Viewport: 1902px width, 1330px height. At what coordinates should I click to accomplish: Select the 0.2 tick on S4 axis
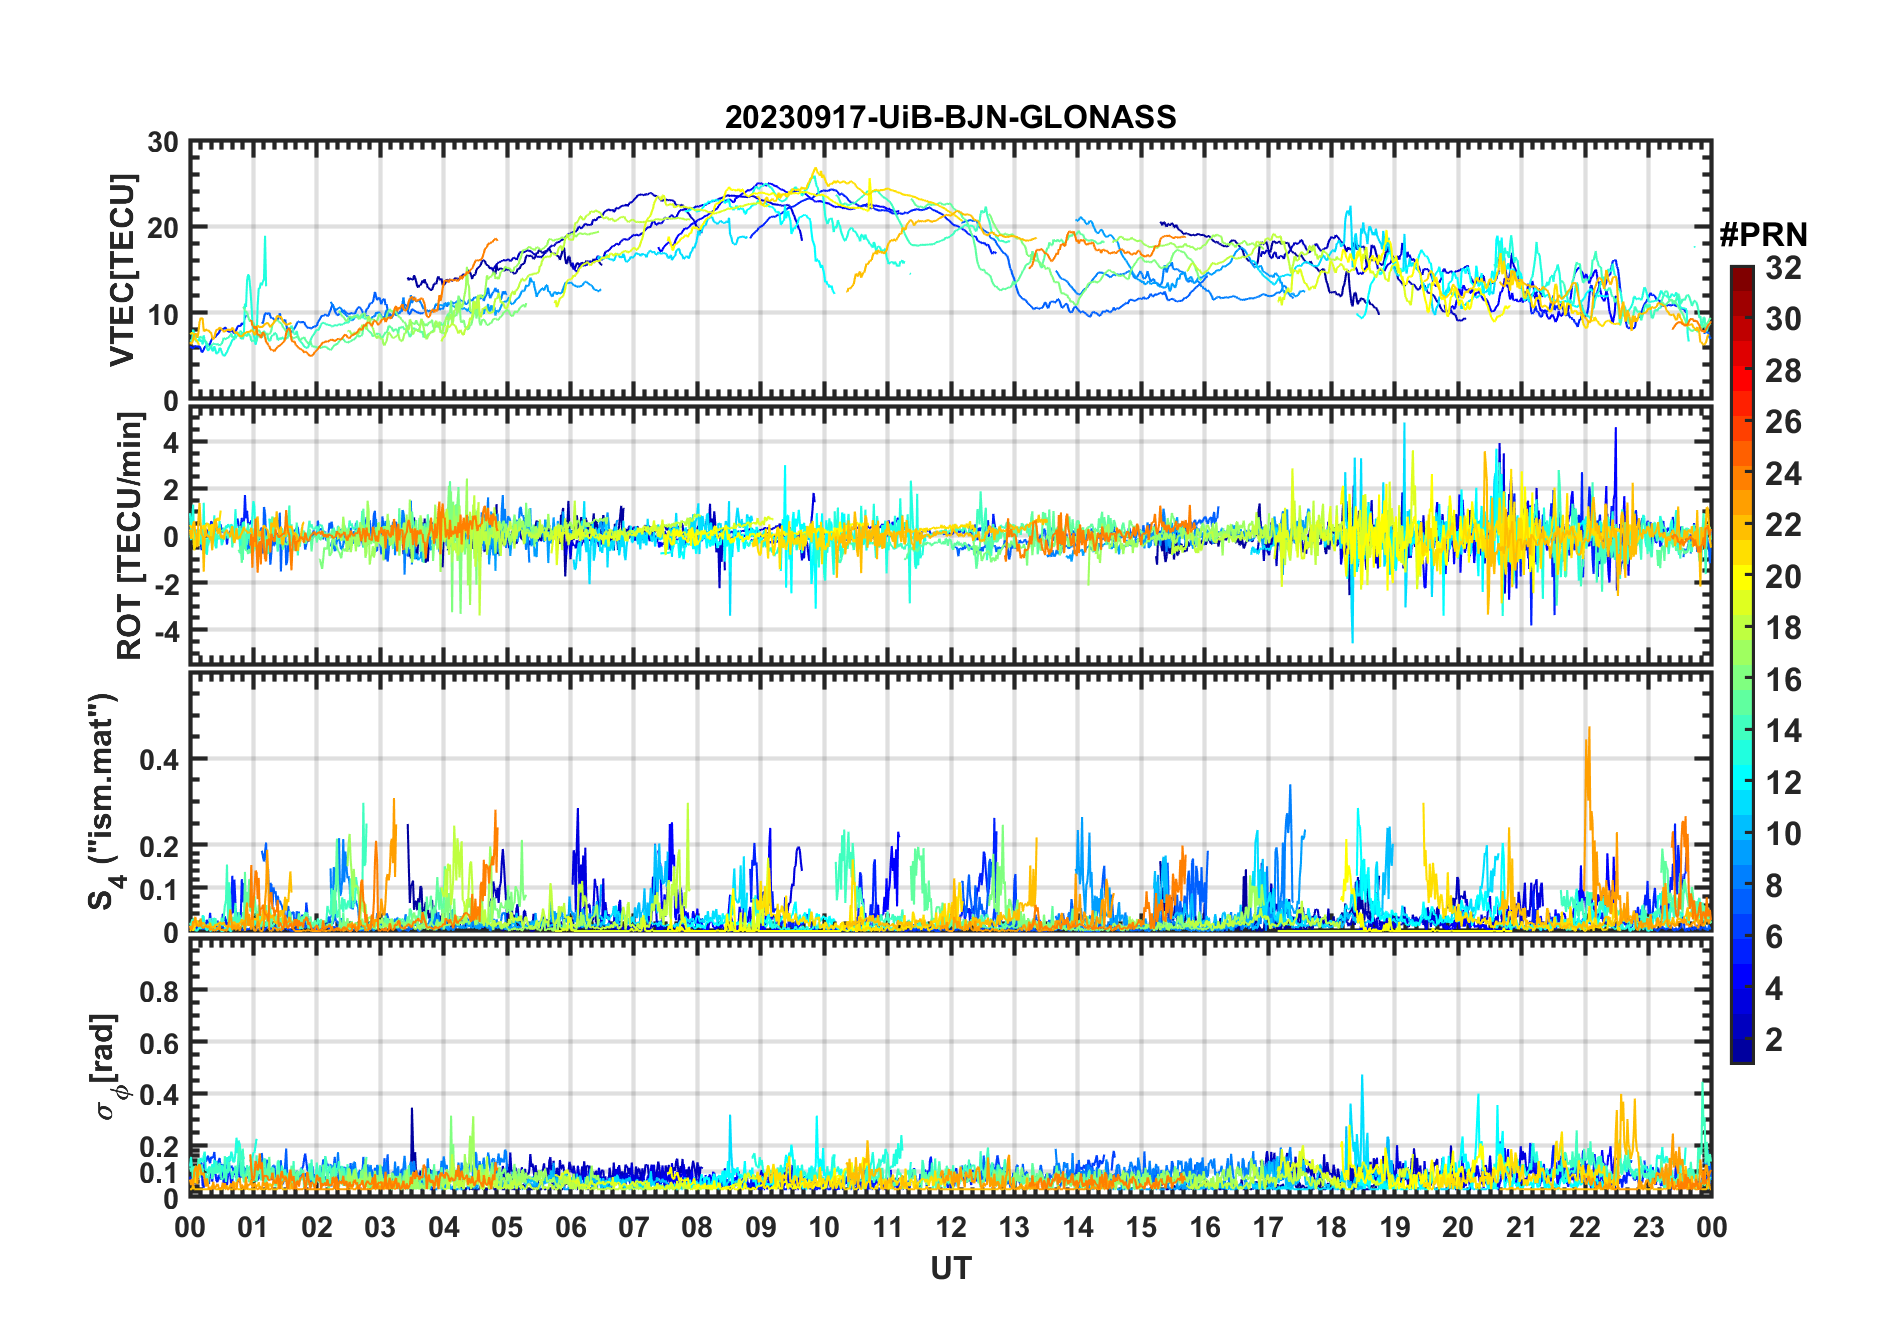(159, 846)
